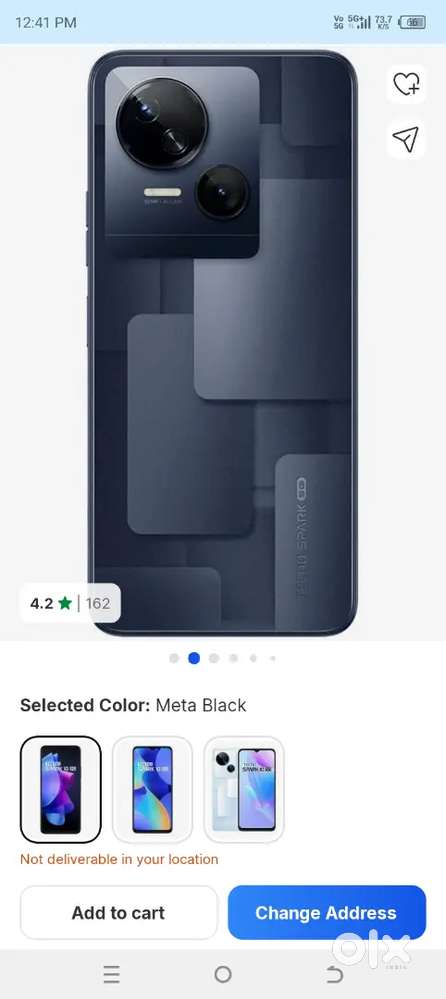Open the phone back product image
The height and width of the screenshot is (999, 446).
tap(222, 343)
